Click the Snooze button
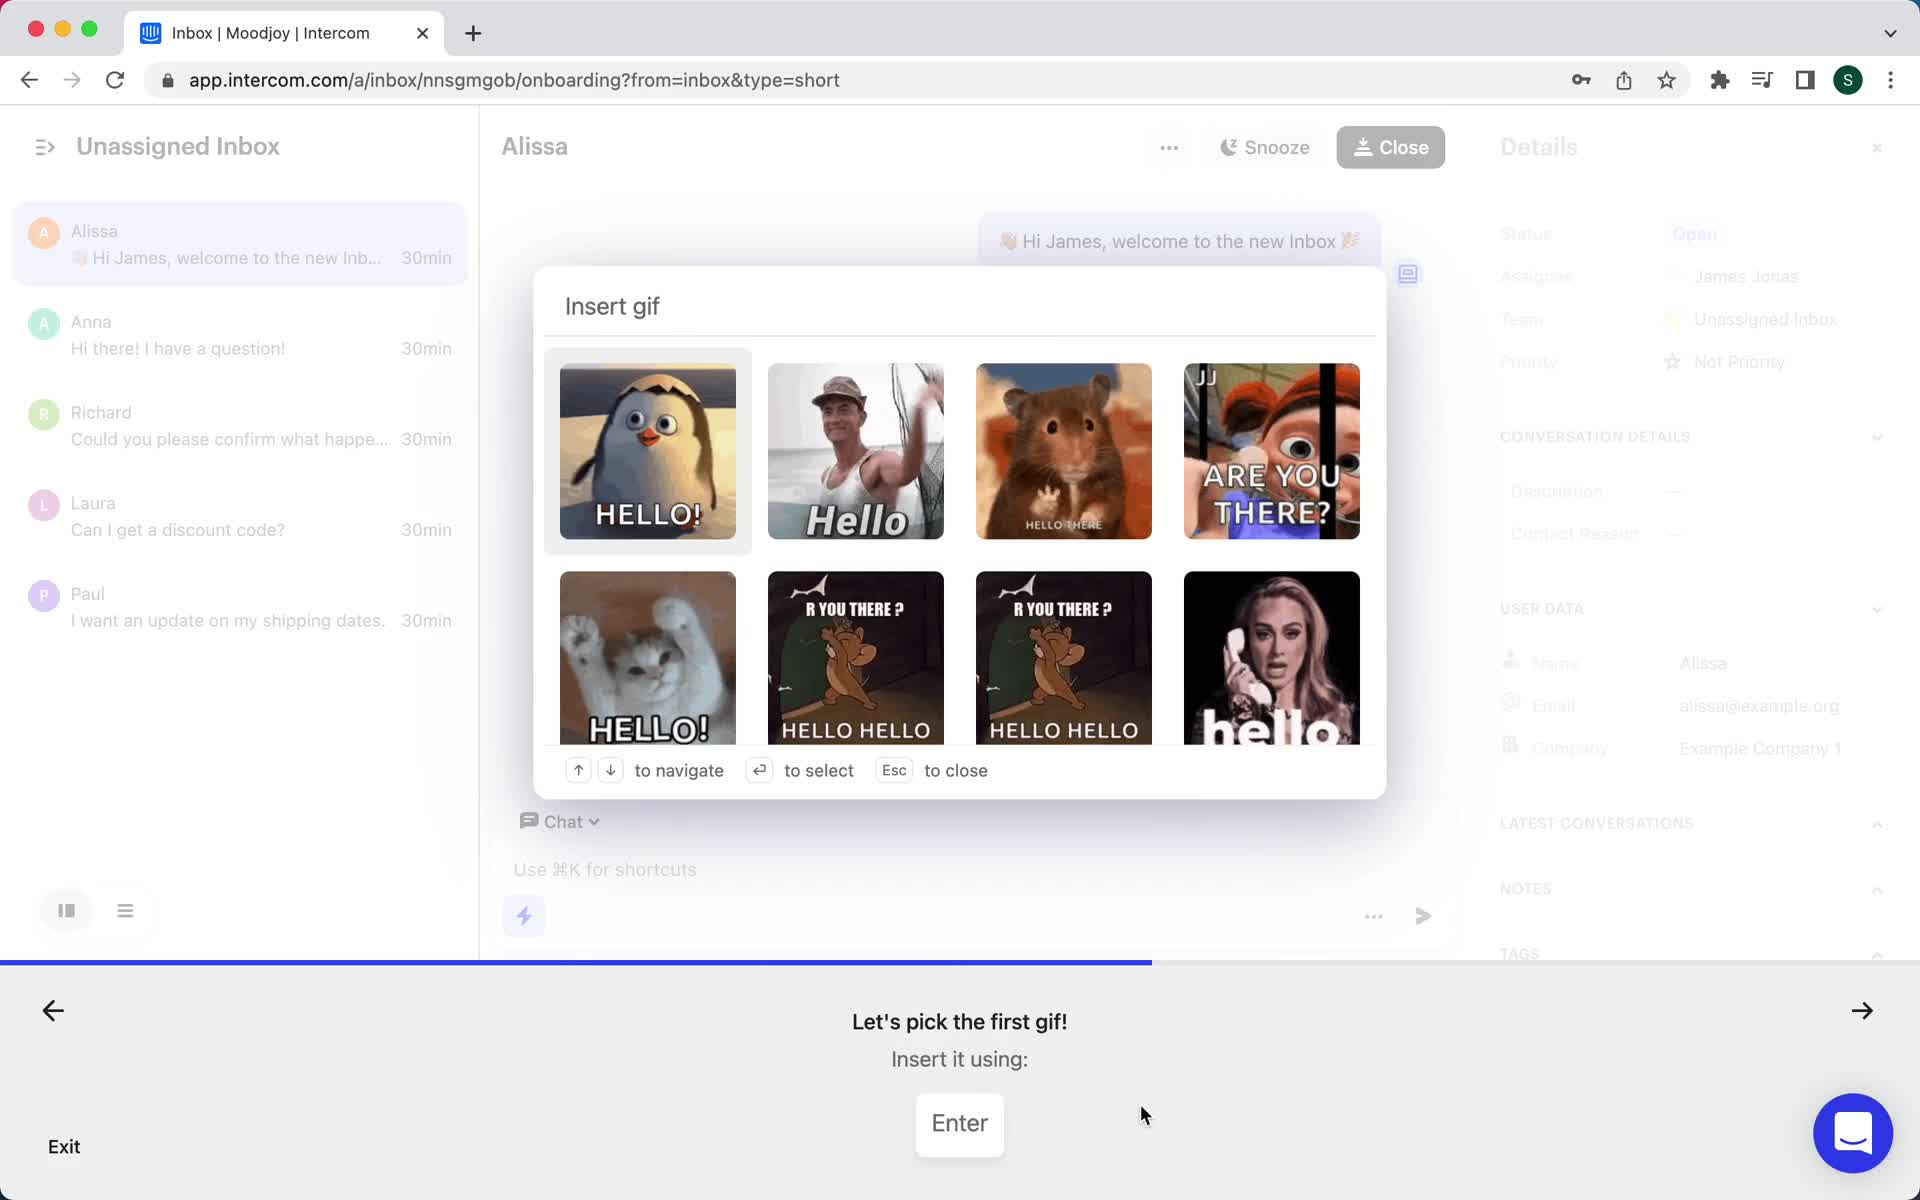1920x1200 pixels. 1262,147
